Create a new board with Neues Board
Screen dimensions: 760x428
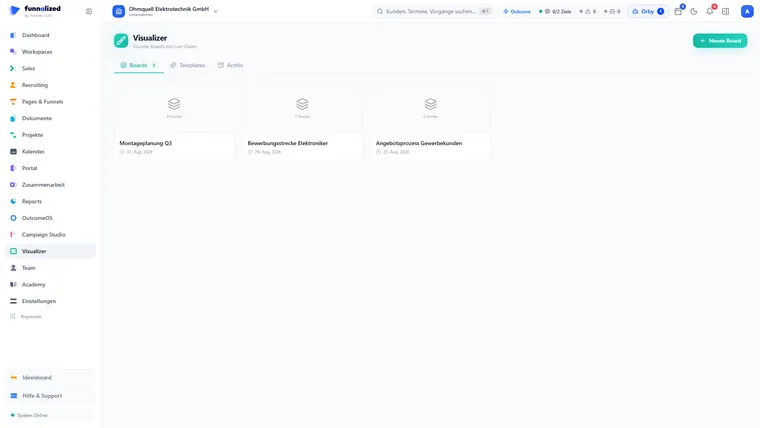(720, 41)
